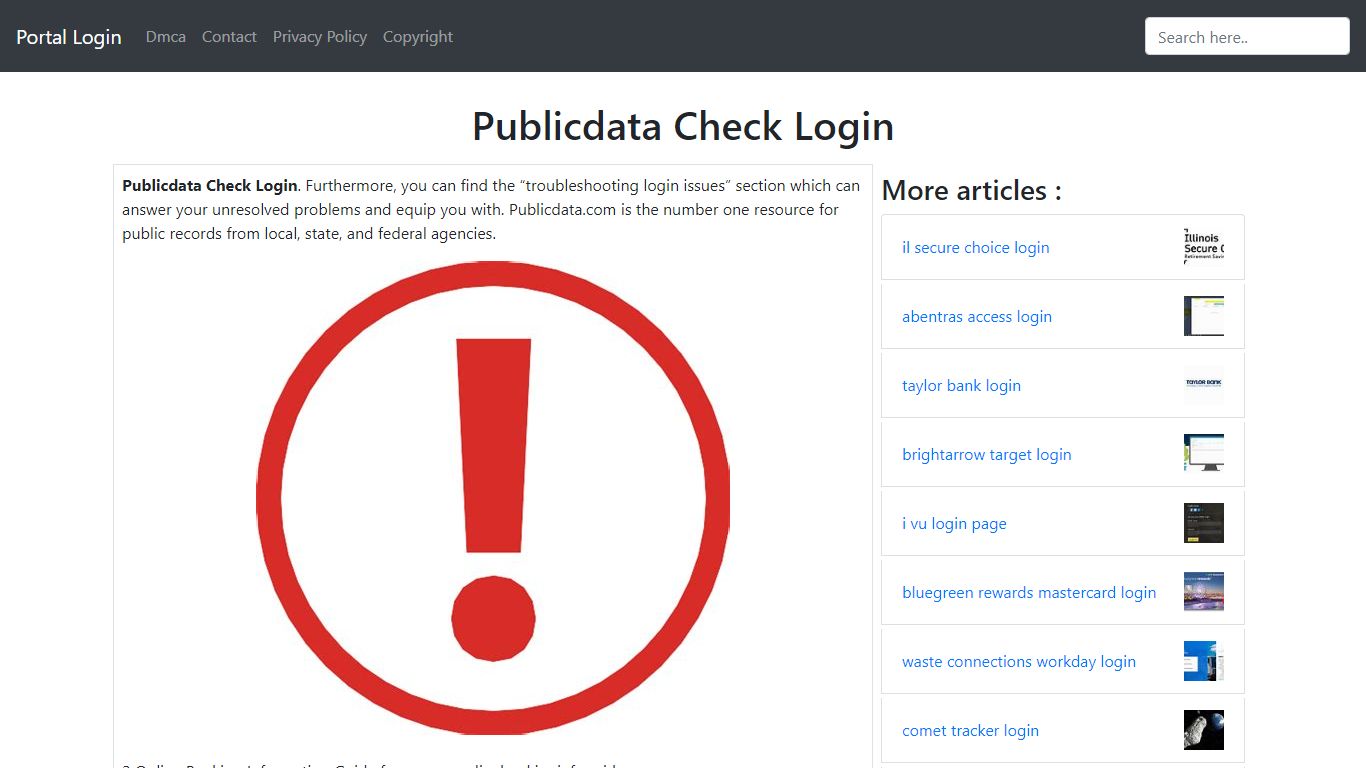The width and height of the screenshot is (1366, 768).
Task: Open the Dmca nav item
Action: [166, 37]
